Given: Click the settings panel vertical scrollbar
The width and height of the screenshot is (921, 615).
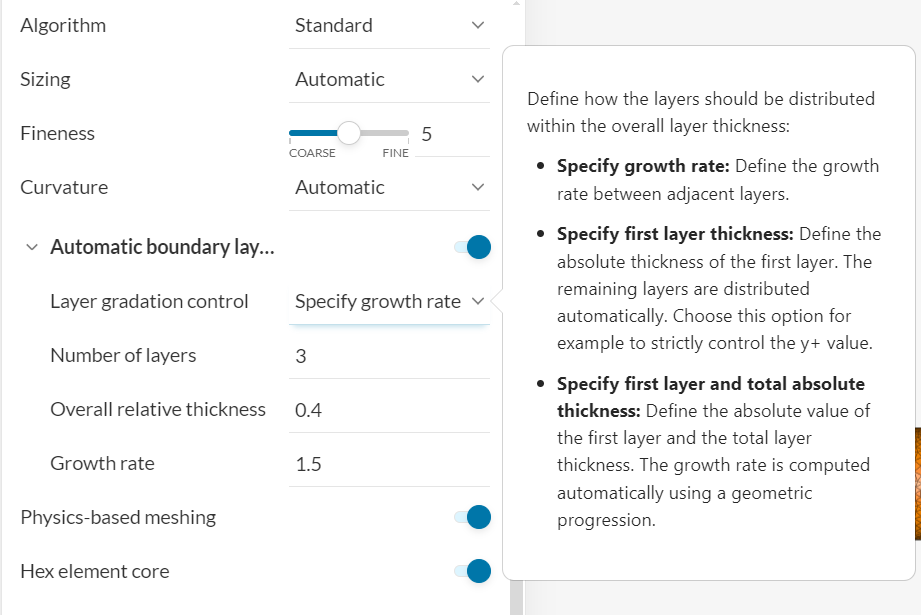Looking at the screenshot, I should pyautogui.click(x=516, y=300).
